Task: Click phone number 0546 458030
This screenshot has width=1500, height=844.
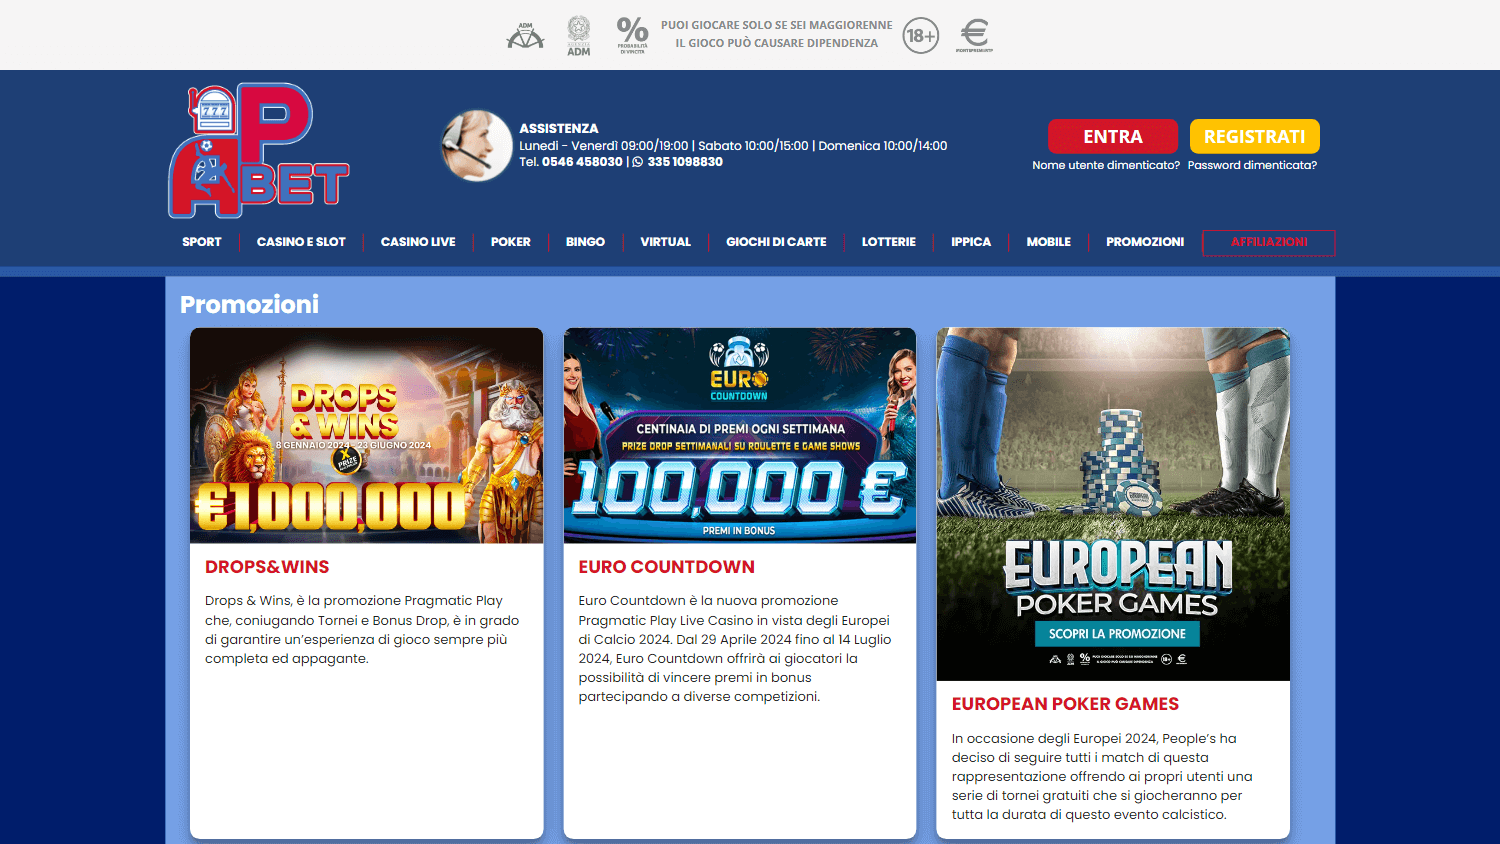Action: click(582, 162)
